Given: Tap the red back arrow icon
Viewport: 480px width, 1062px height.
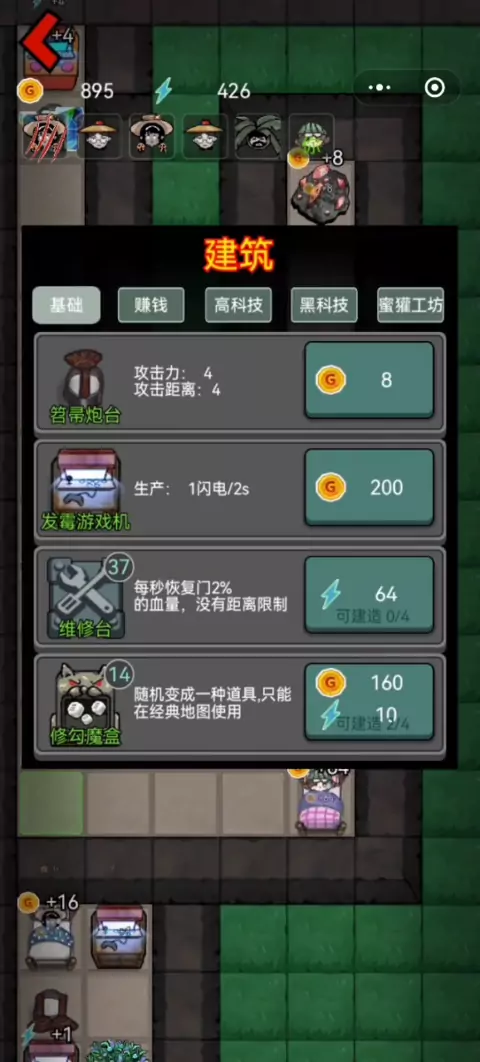Looking at the screenshot, I should pyautogui.click(x=39, y=41).
